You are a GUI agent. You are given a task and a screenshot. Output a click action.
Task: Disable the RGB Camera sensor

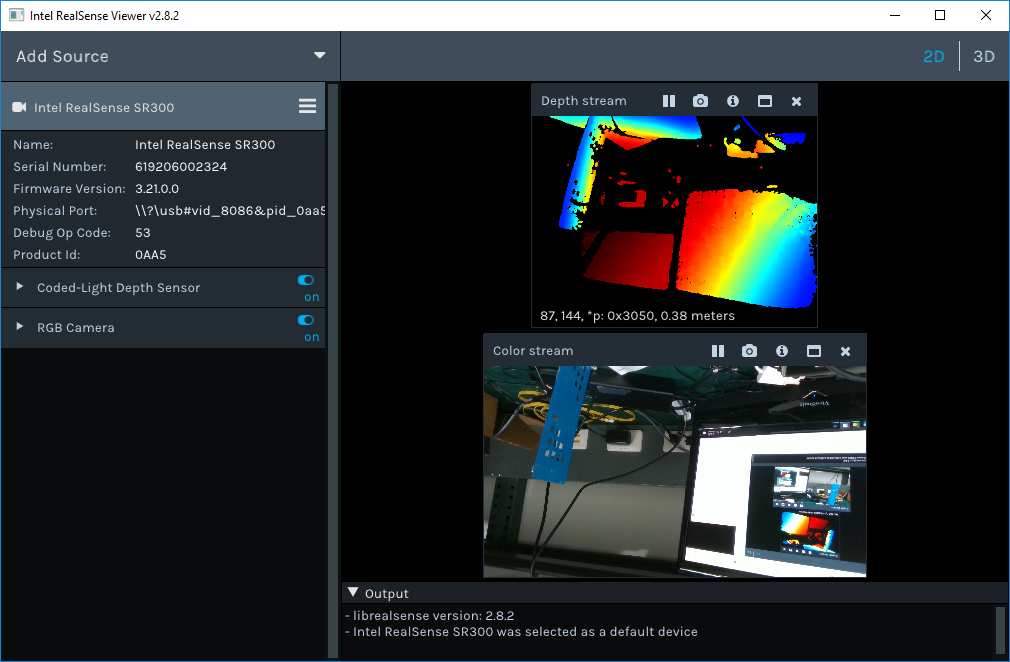pyautogui.click(x=306, y=321)
